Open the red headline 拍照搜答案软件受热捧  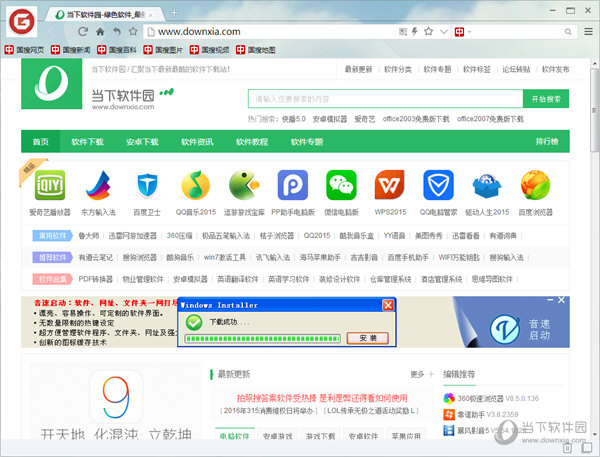[322, 398]
